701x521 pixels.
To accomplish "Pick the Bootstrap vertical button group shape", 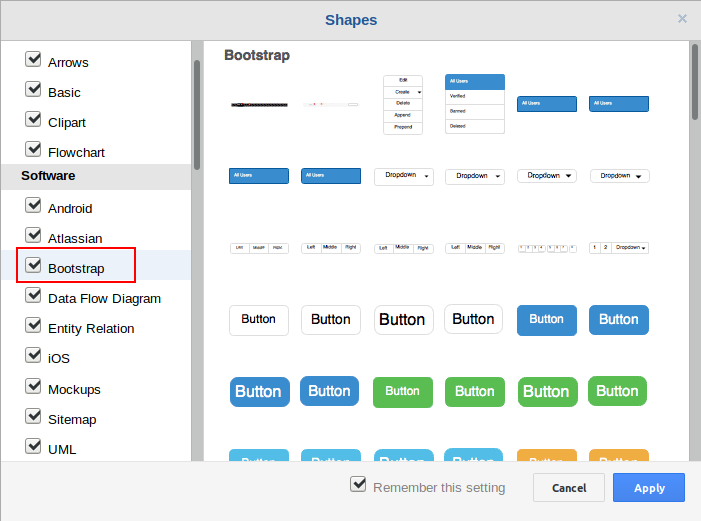I will (x=402, y=104).
